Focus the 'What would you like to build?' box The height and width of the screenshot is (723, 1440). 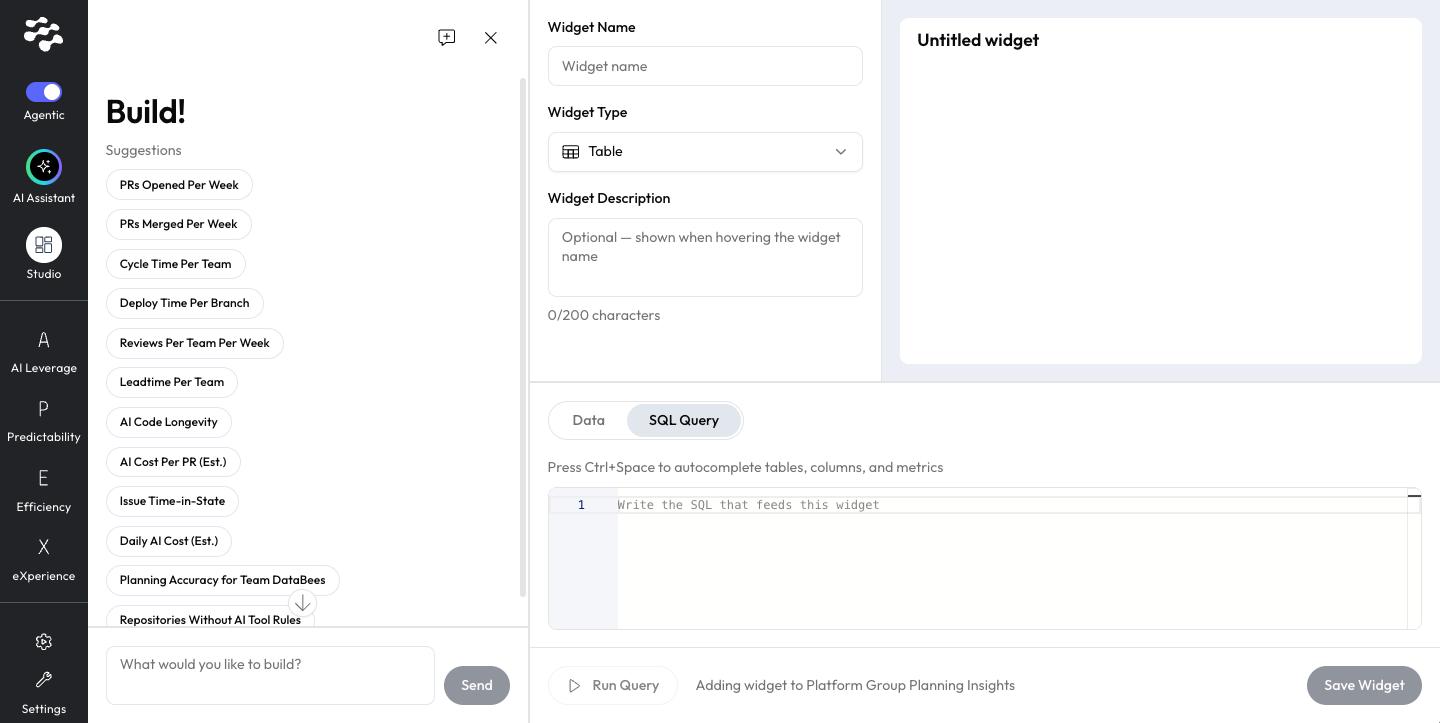tap(270, 675)
